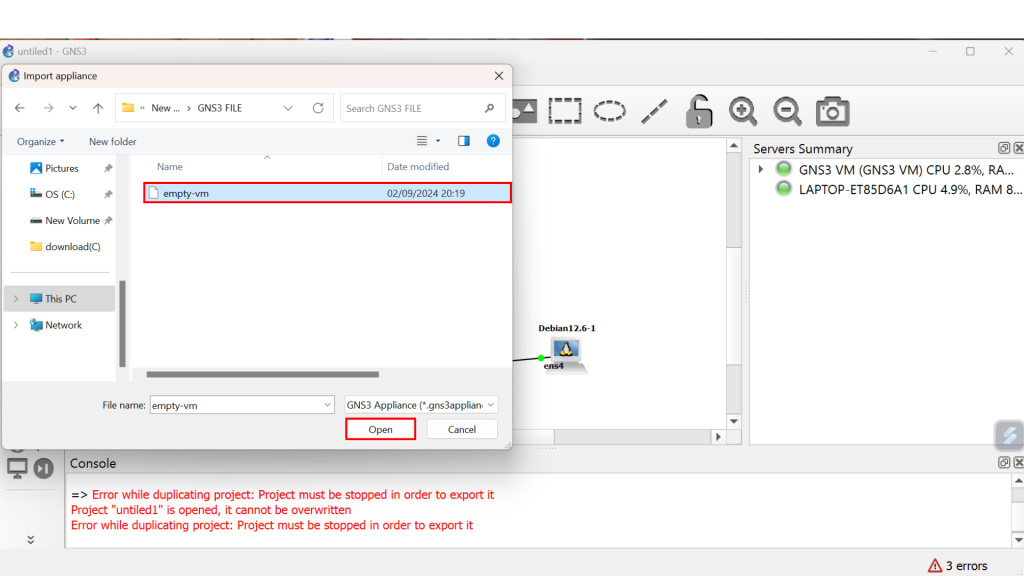The image size is (1024, 576).
Task: Click the Debian12.6-1 node icon
Action: (x=567, y=350)
